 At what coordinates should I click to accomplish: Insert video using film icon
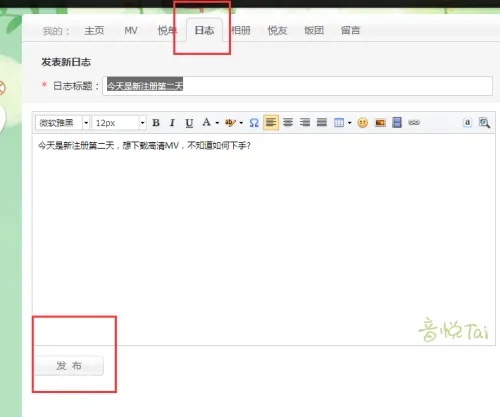coord(397,123)
